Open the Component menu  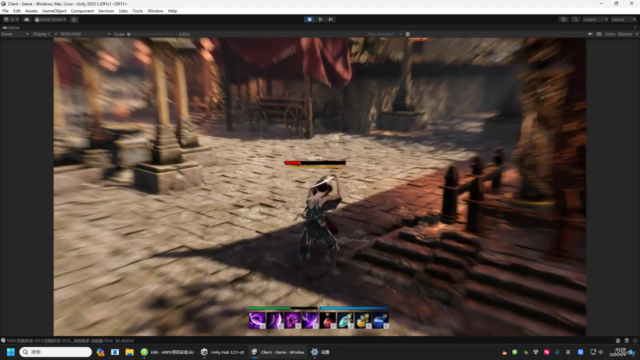(82, 11)
